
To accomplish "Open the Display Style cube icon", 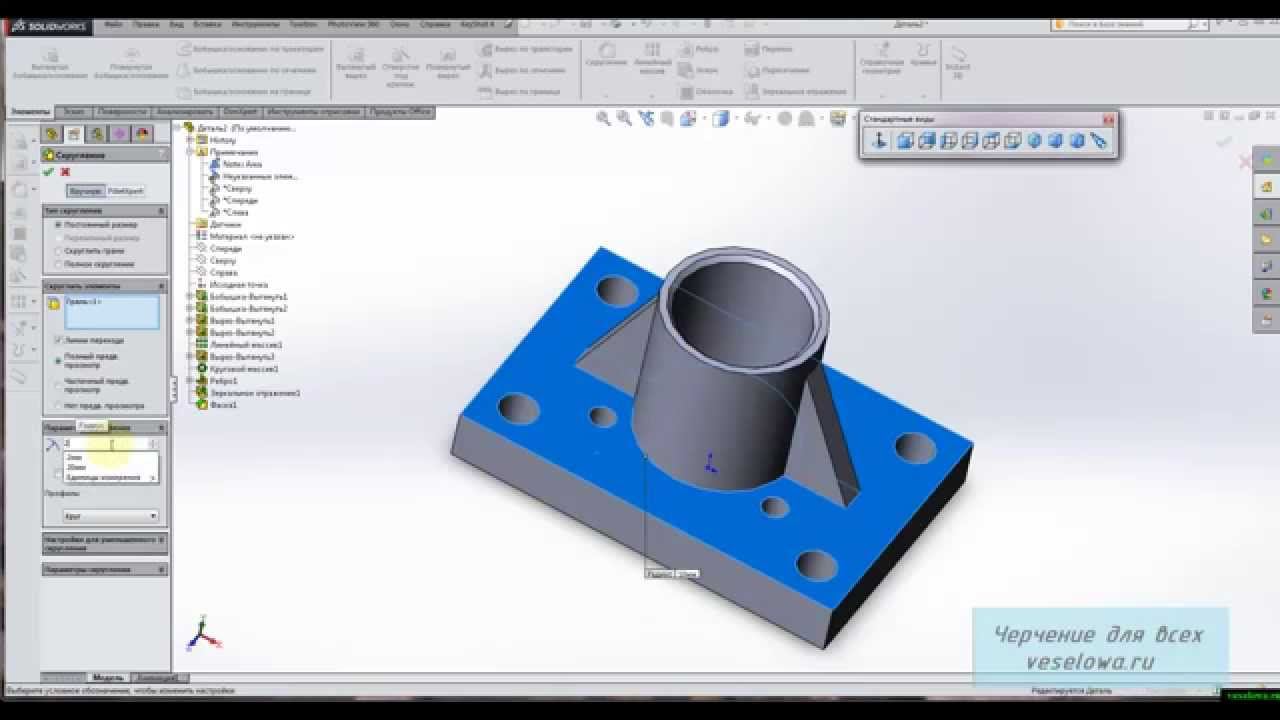I will click(x=721, y=118).
